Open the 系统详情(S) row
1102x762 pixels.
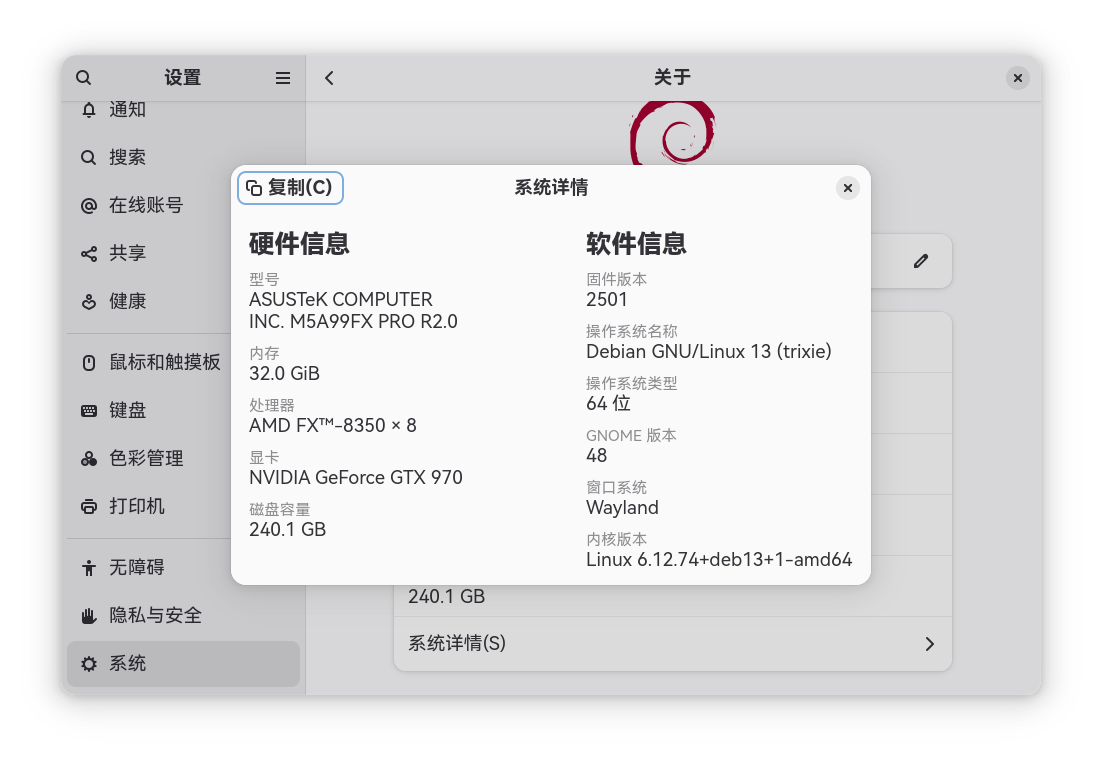pos(673,644)
